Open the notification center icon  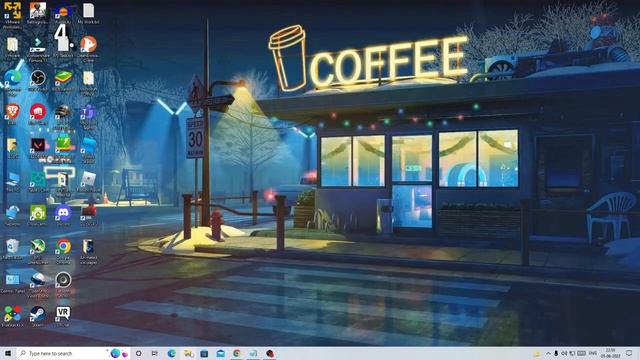pyautogui.click(x=629, y=353)
